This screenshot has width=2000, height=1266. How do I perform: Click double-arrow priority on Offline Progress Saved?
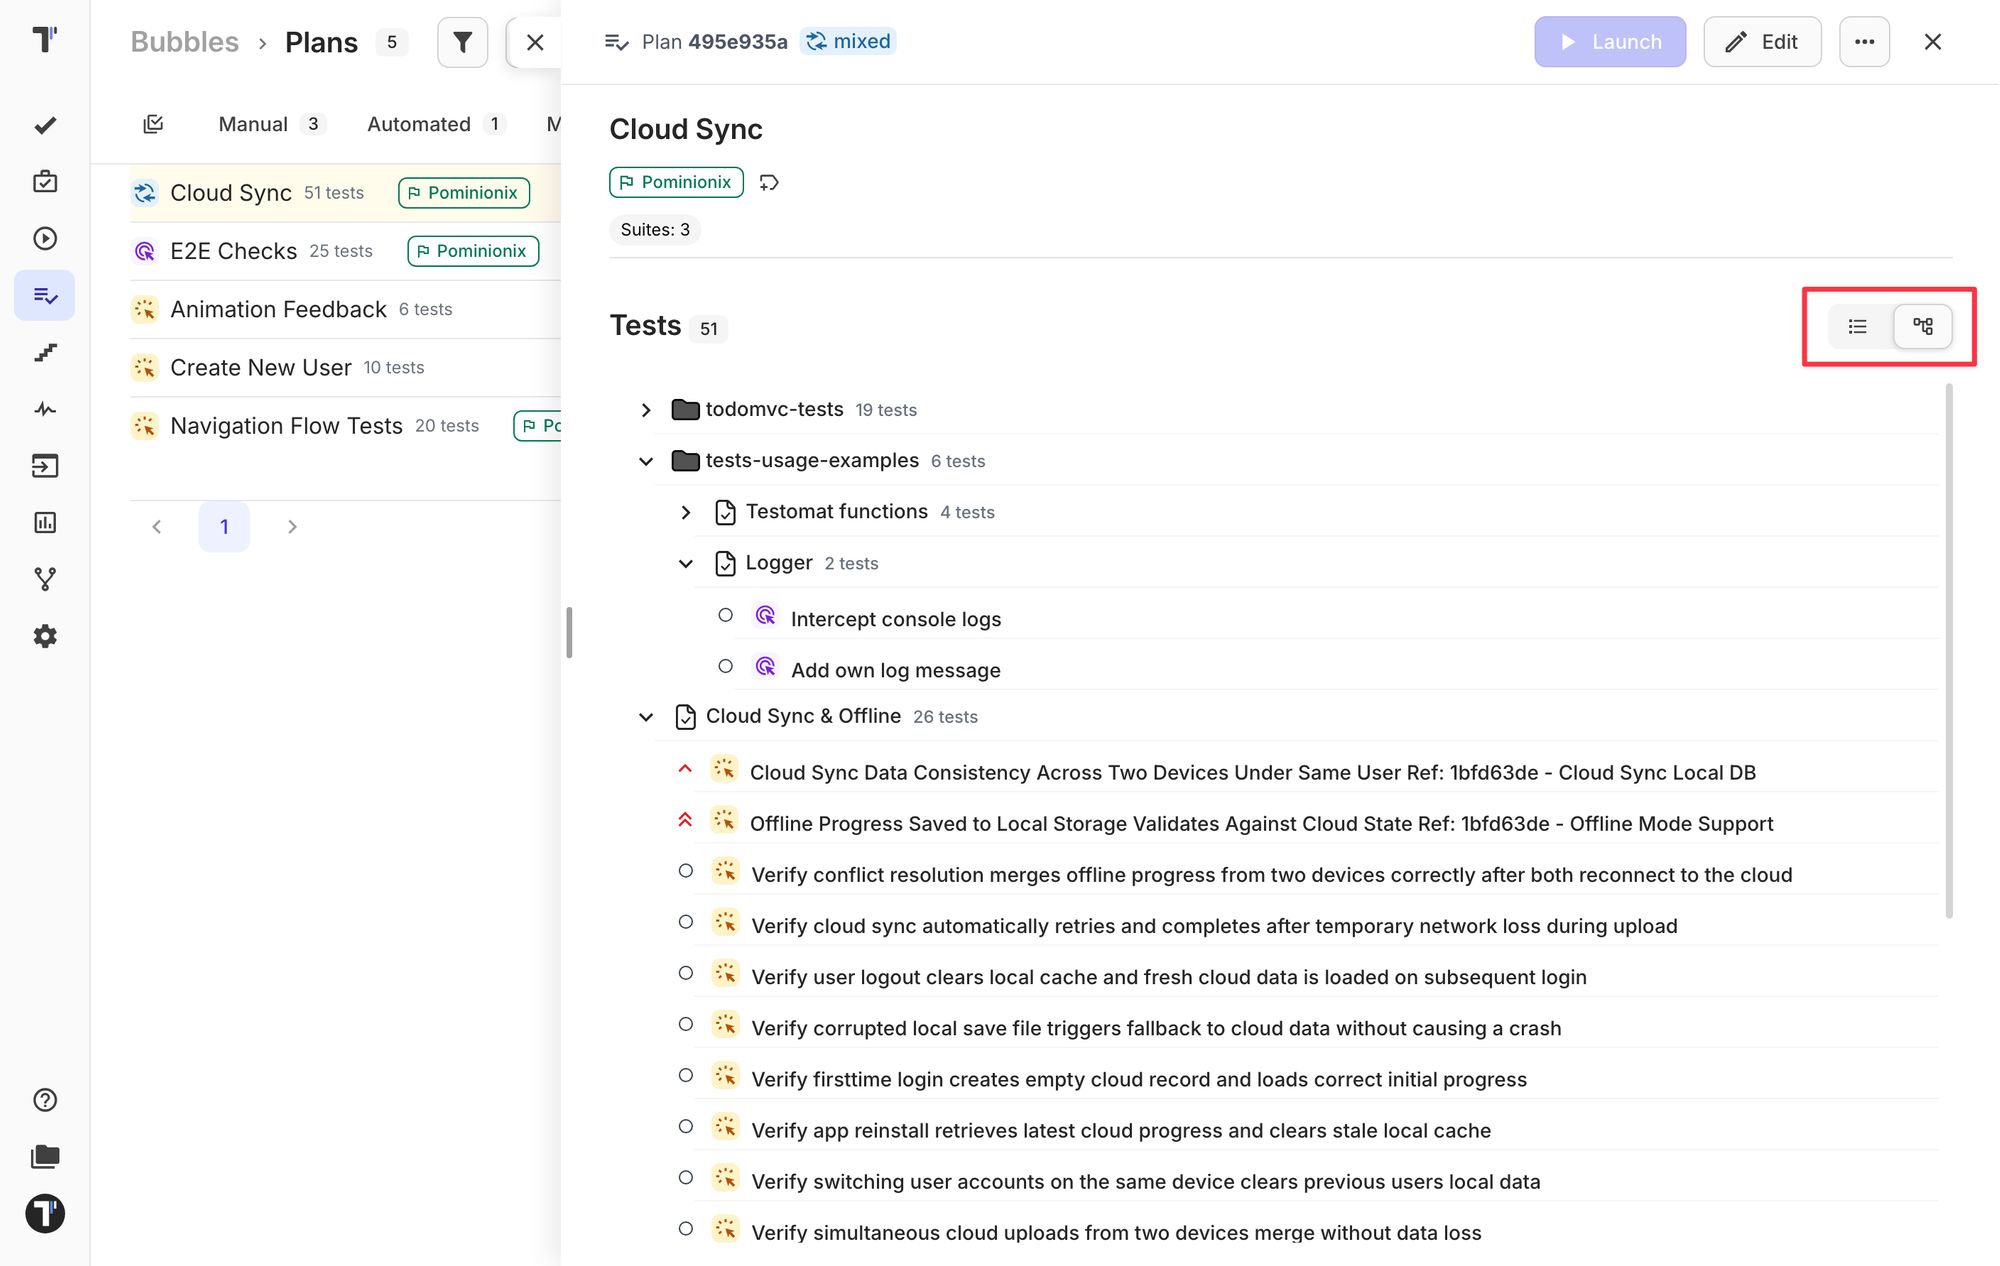coord(685,820)
